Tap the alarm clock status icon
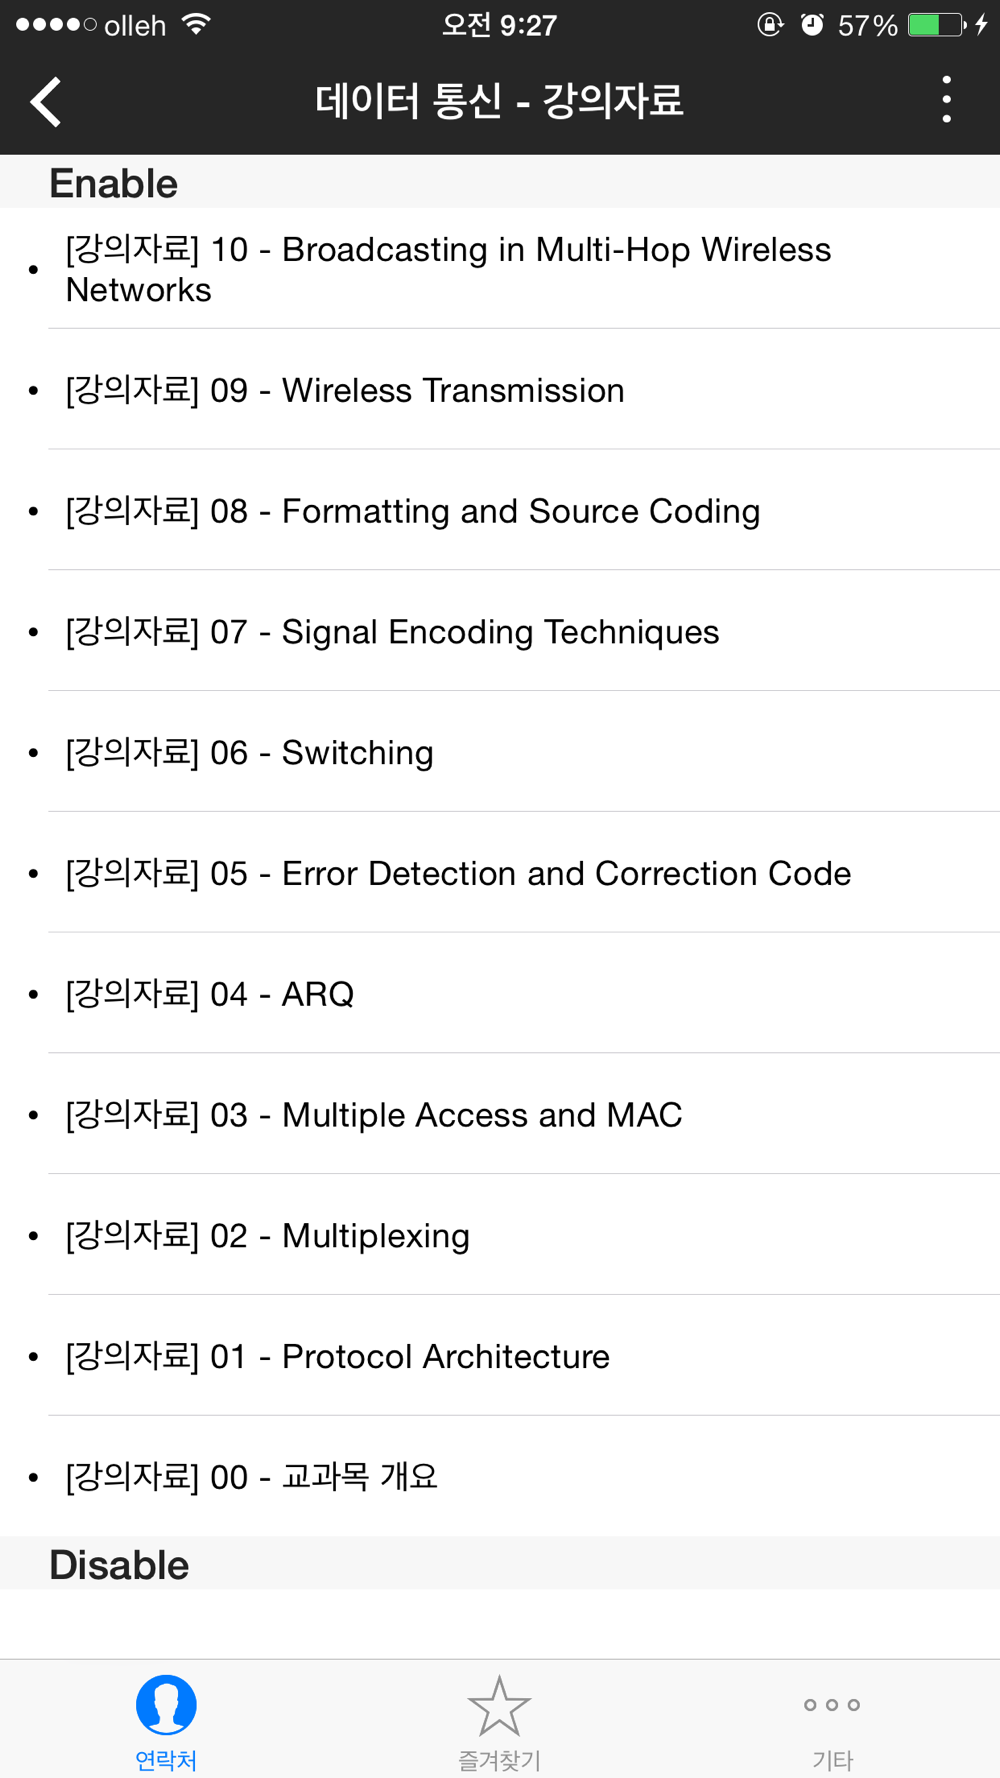 pos(812,25)
